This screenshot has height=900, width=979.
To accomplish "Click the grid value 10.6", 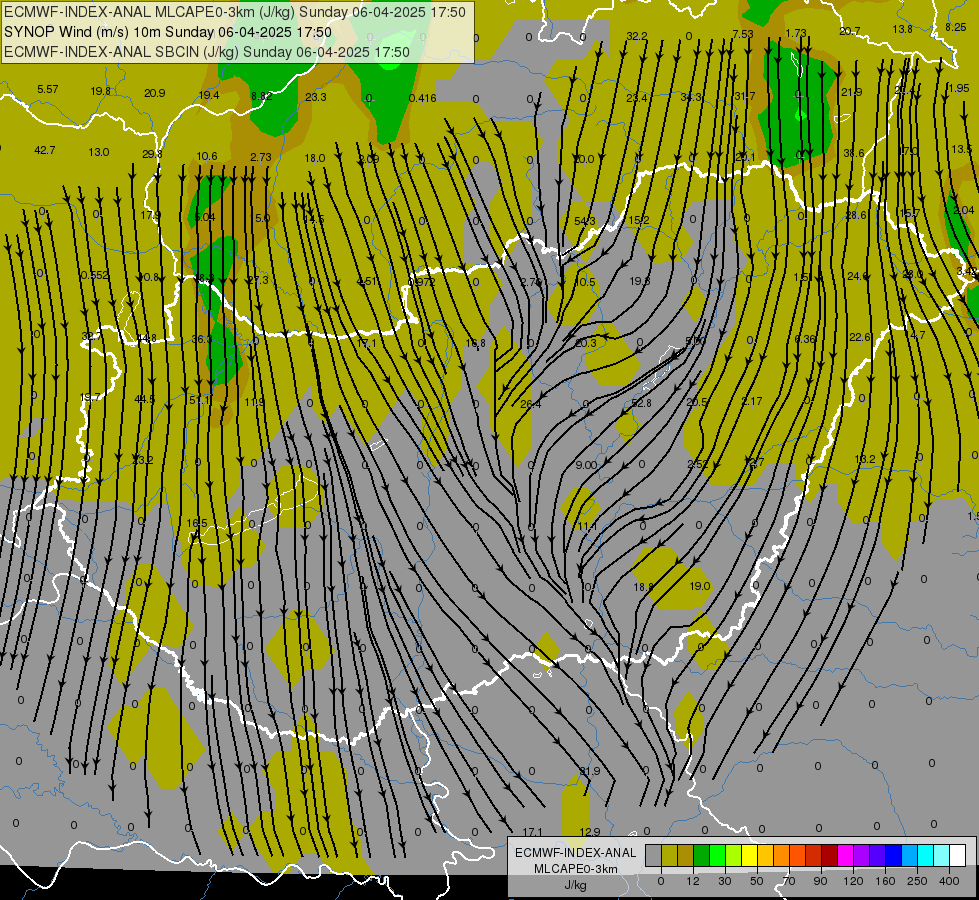I will pyautogui.click(x=207, y=156).
